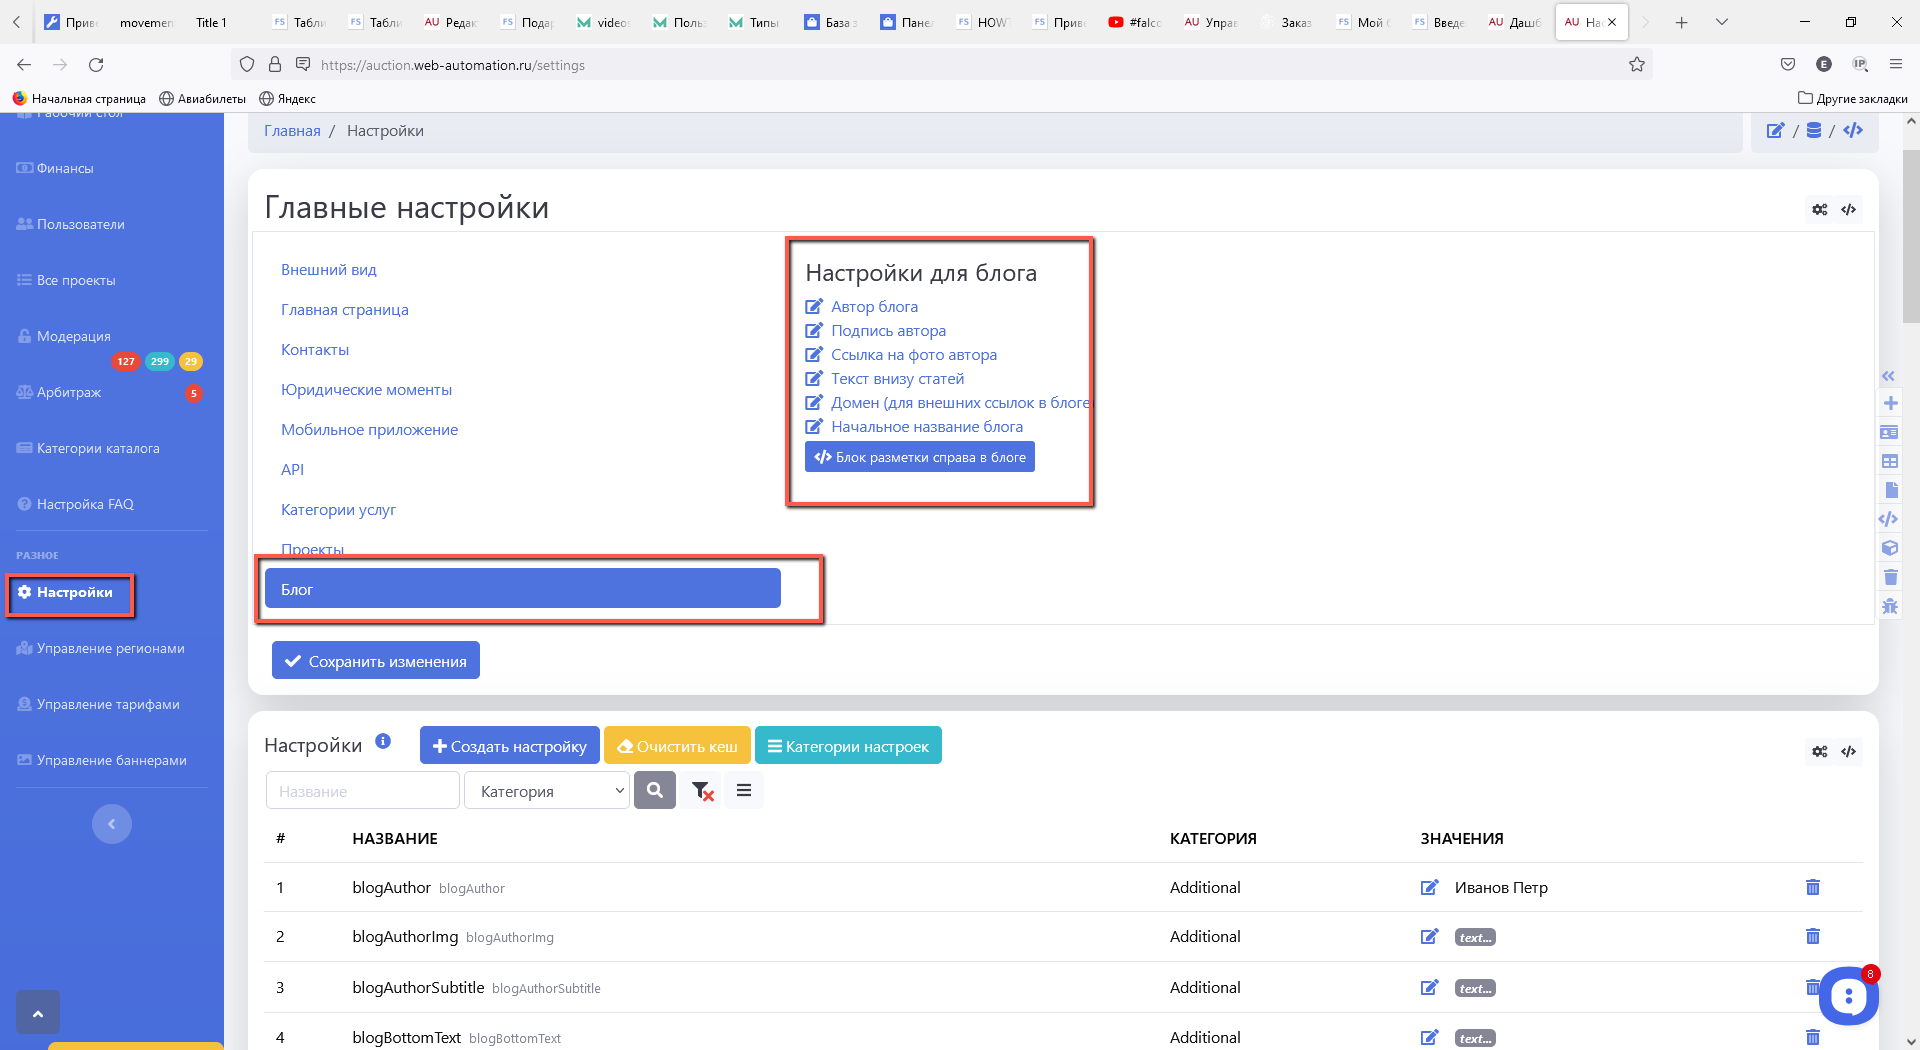Open the hamburger list options button
Viewport: 1920px width, 1050px height.
[x=744, y=790]
